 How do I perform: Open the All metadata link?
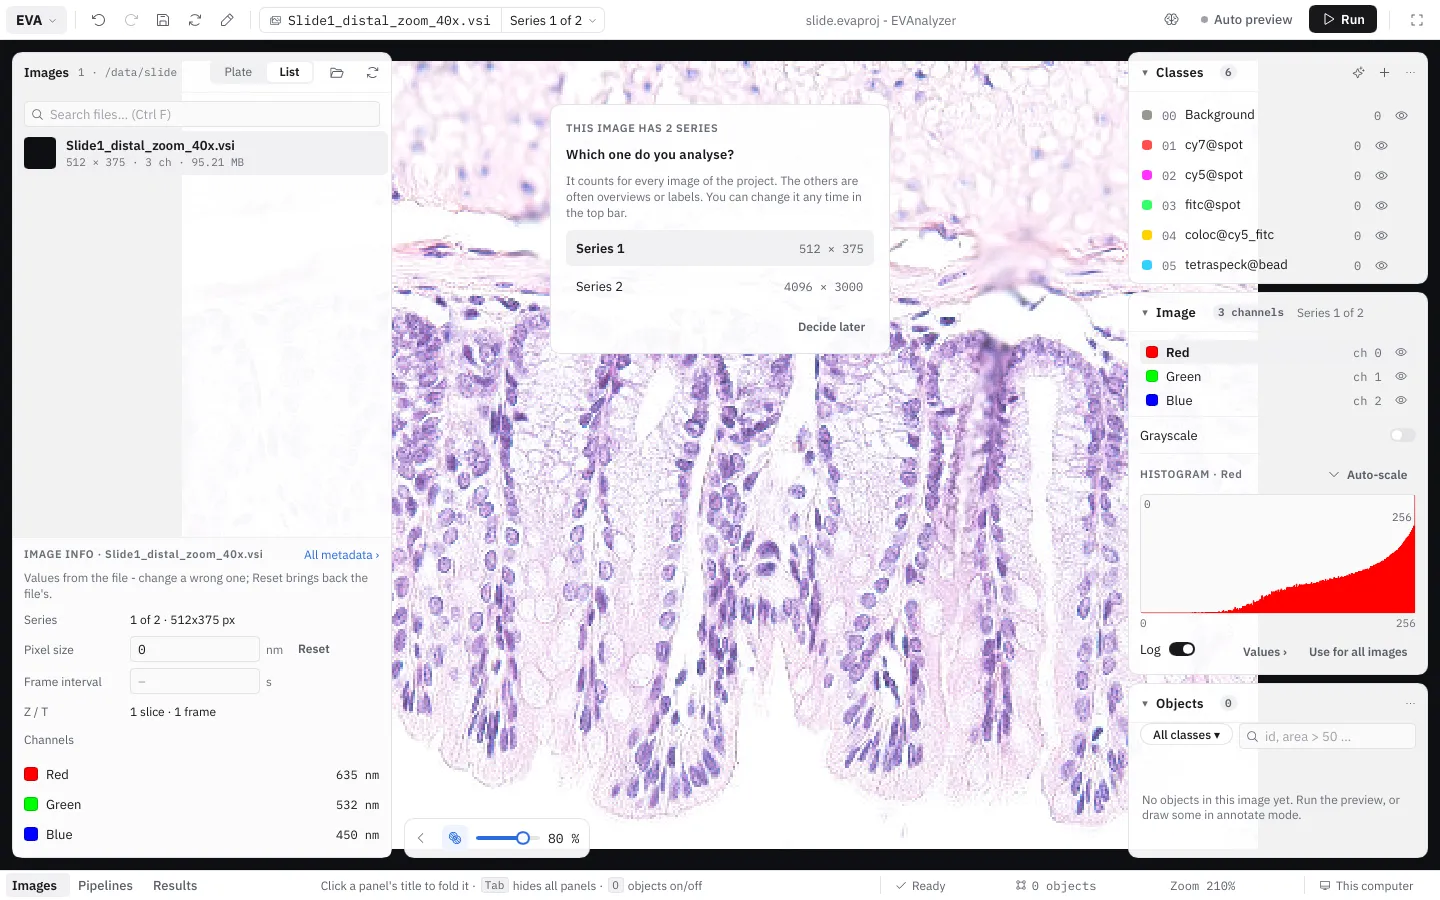click(x=341, y=555)
